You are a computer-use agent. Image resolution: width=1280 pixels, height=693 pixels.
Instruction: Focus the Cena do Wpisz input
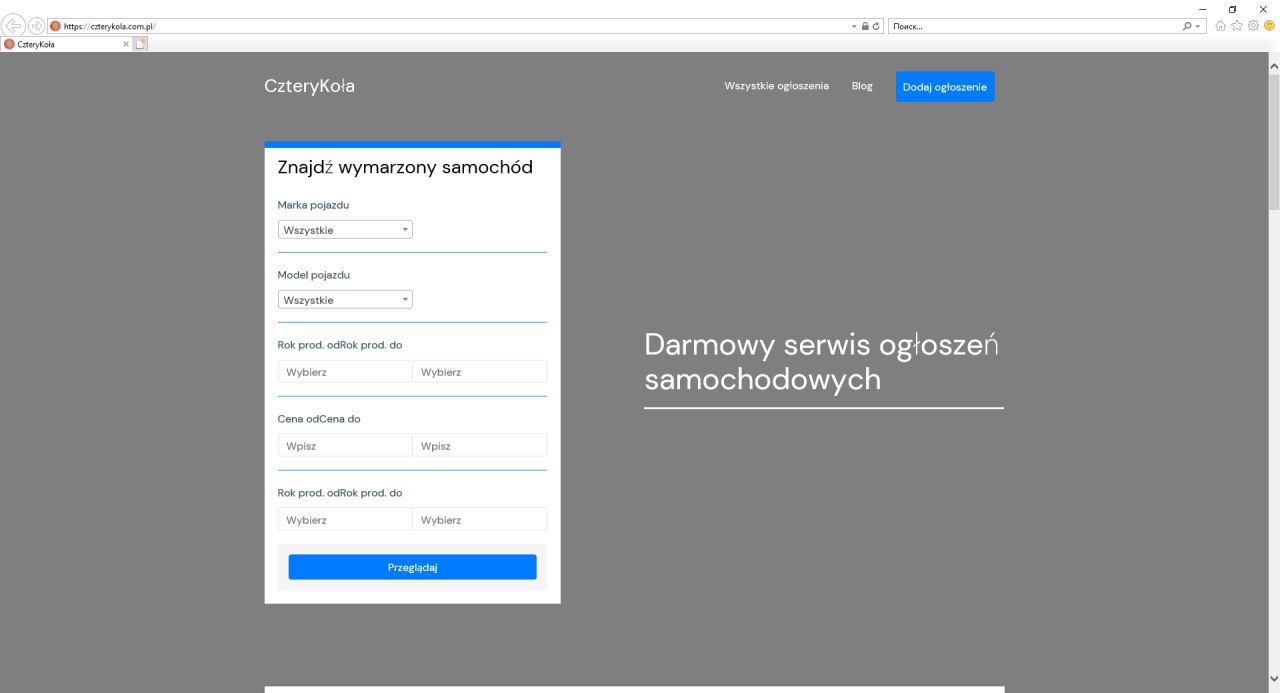(480, 446)
